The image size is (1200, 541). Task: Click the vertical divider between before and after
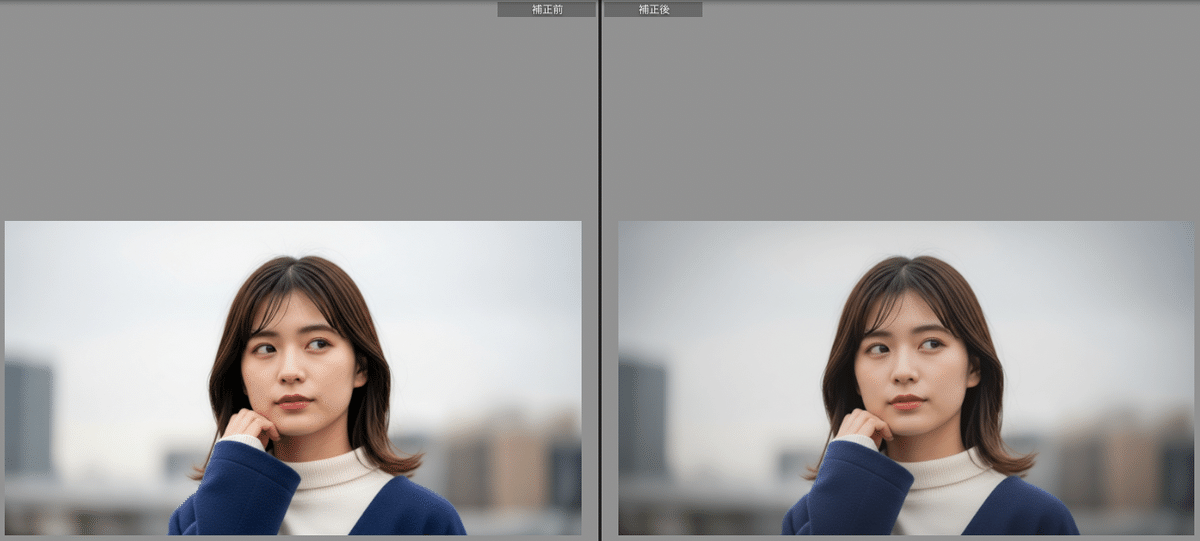[x=599, y=270]
